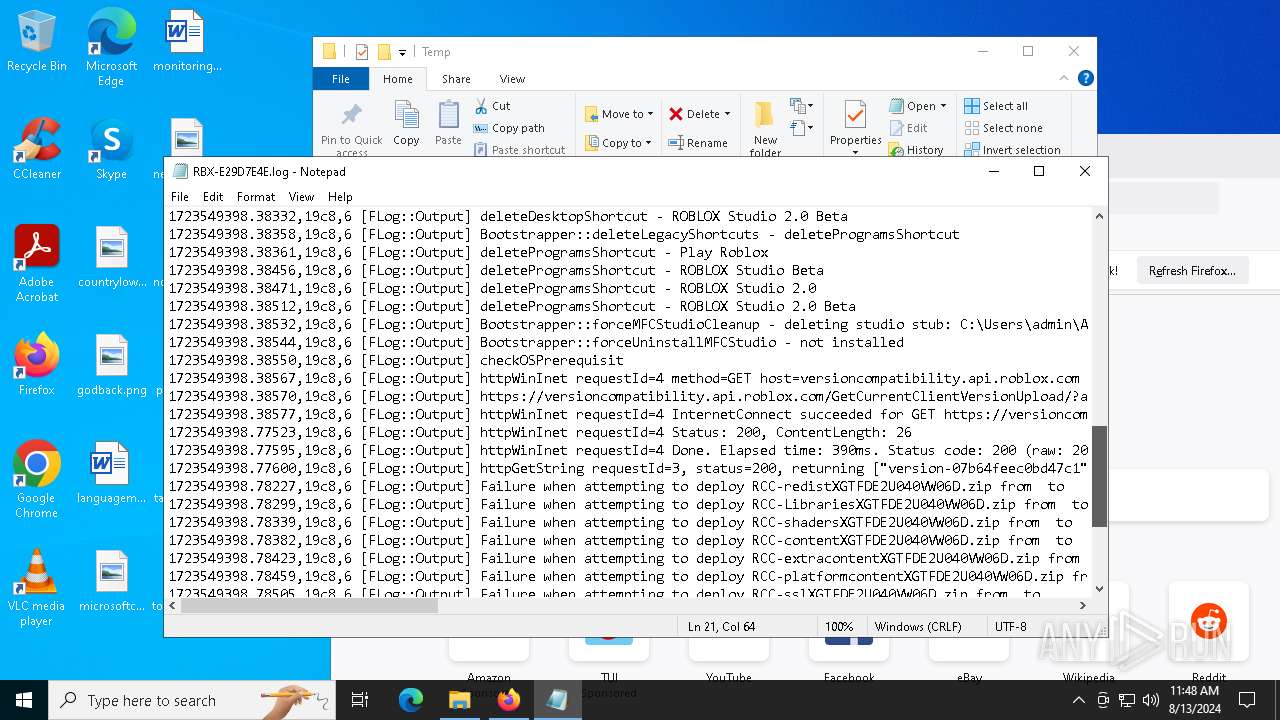Click Pin to Quick access in Explorer
Screen dimensions: 1280x720
[x=351, y=128]
